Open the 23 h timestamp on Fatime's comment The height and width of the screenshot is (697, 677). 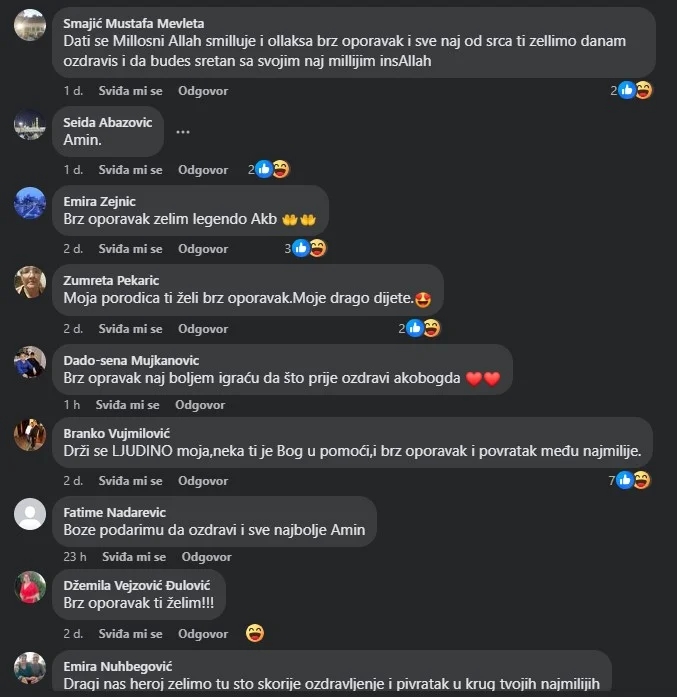pyautogui.click(x=75, y=557)
